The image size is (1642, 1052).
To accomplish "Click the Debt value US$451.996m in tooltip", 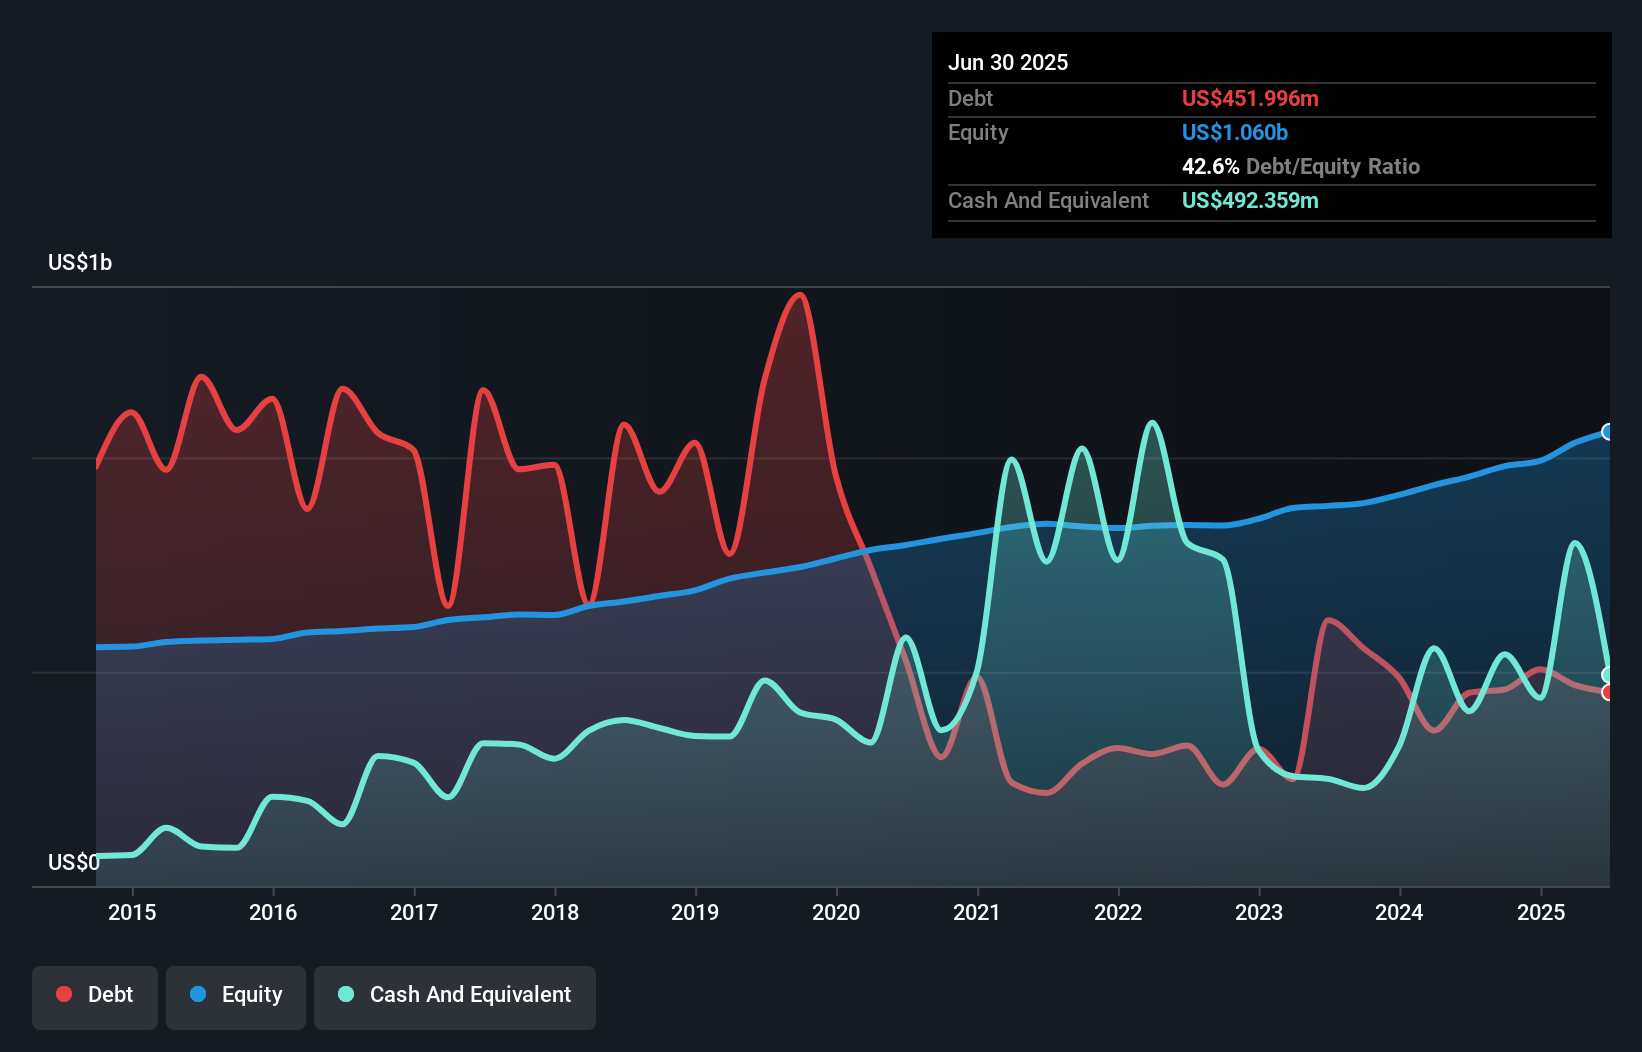I will 1250,98.
